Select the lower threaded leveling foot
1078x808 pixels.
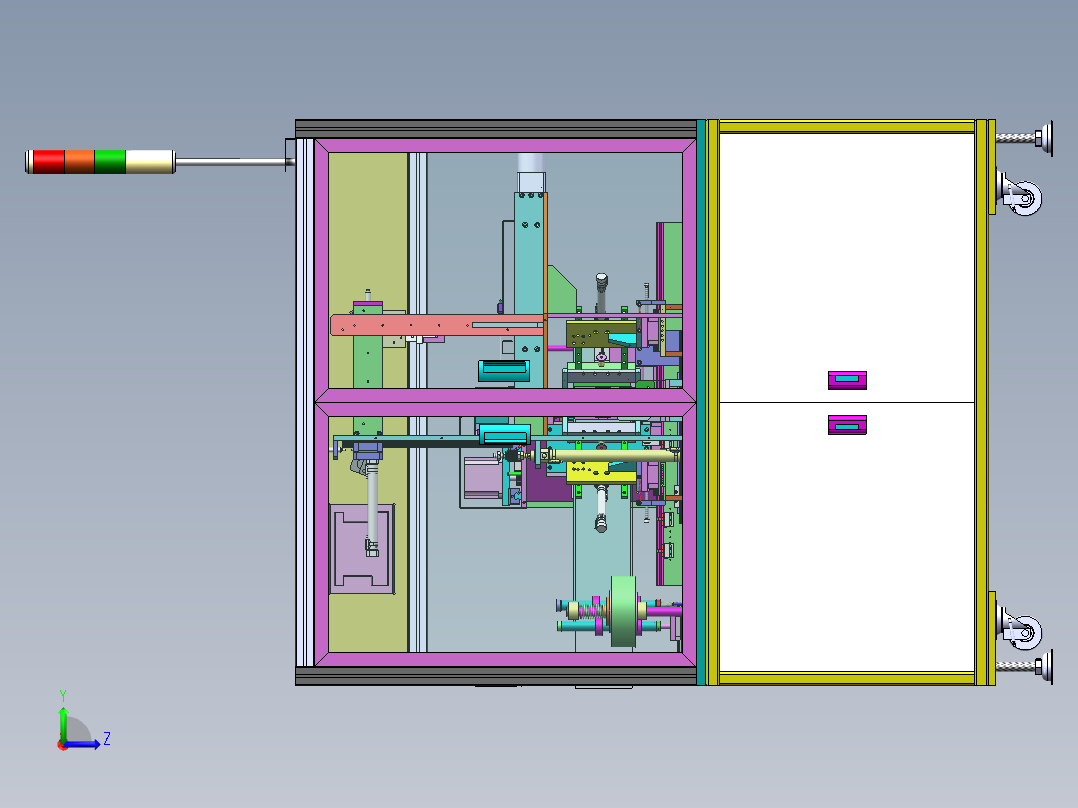1025,666
